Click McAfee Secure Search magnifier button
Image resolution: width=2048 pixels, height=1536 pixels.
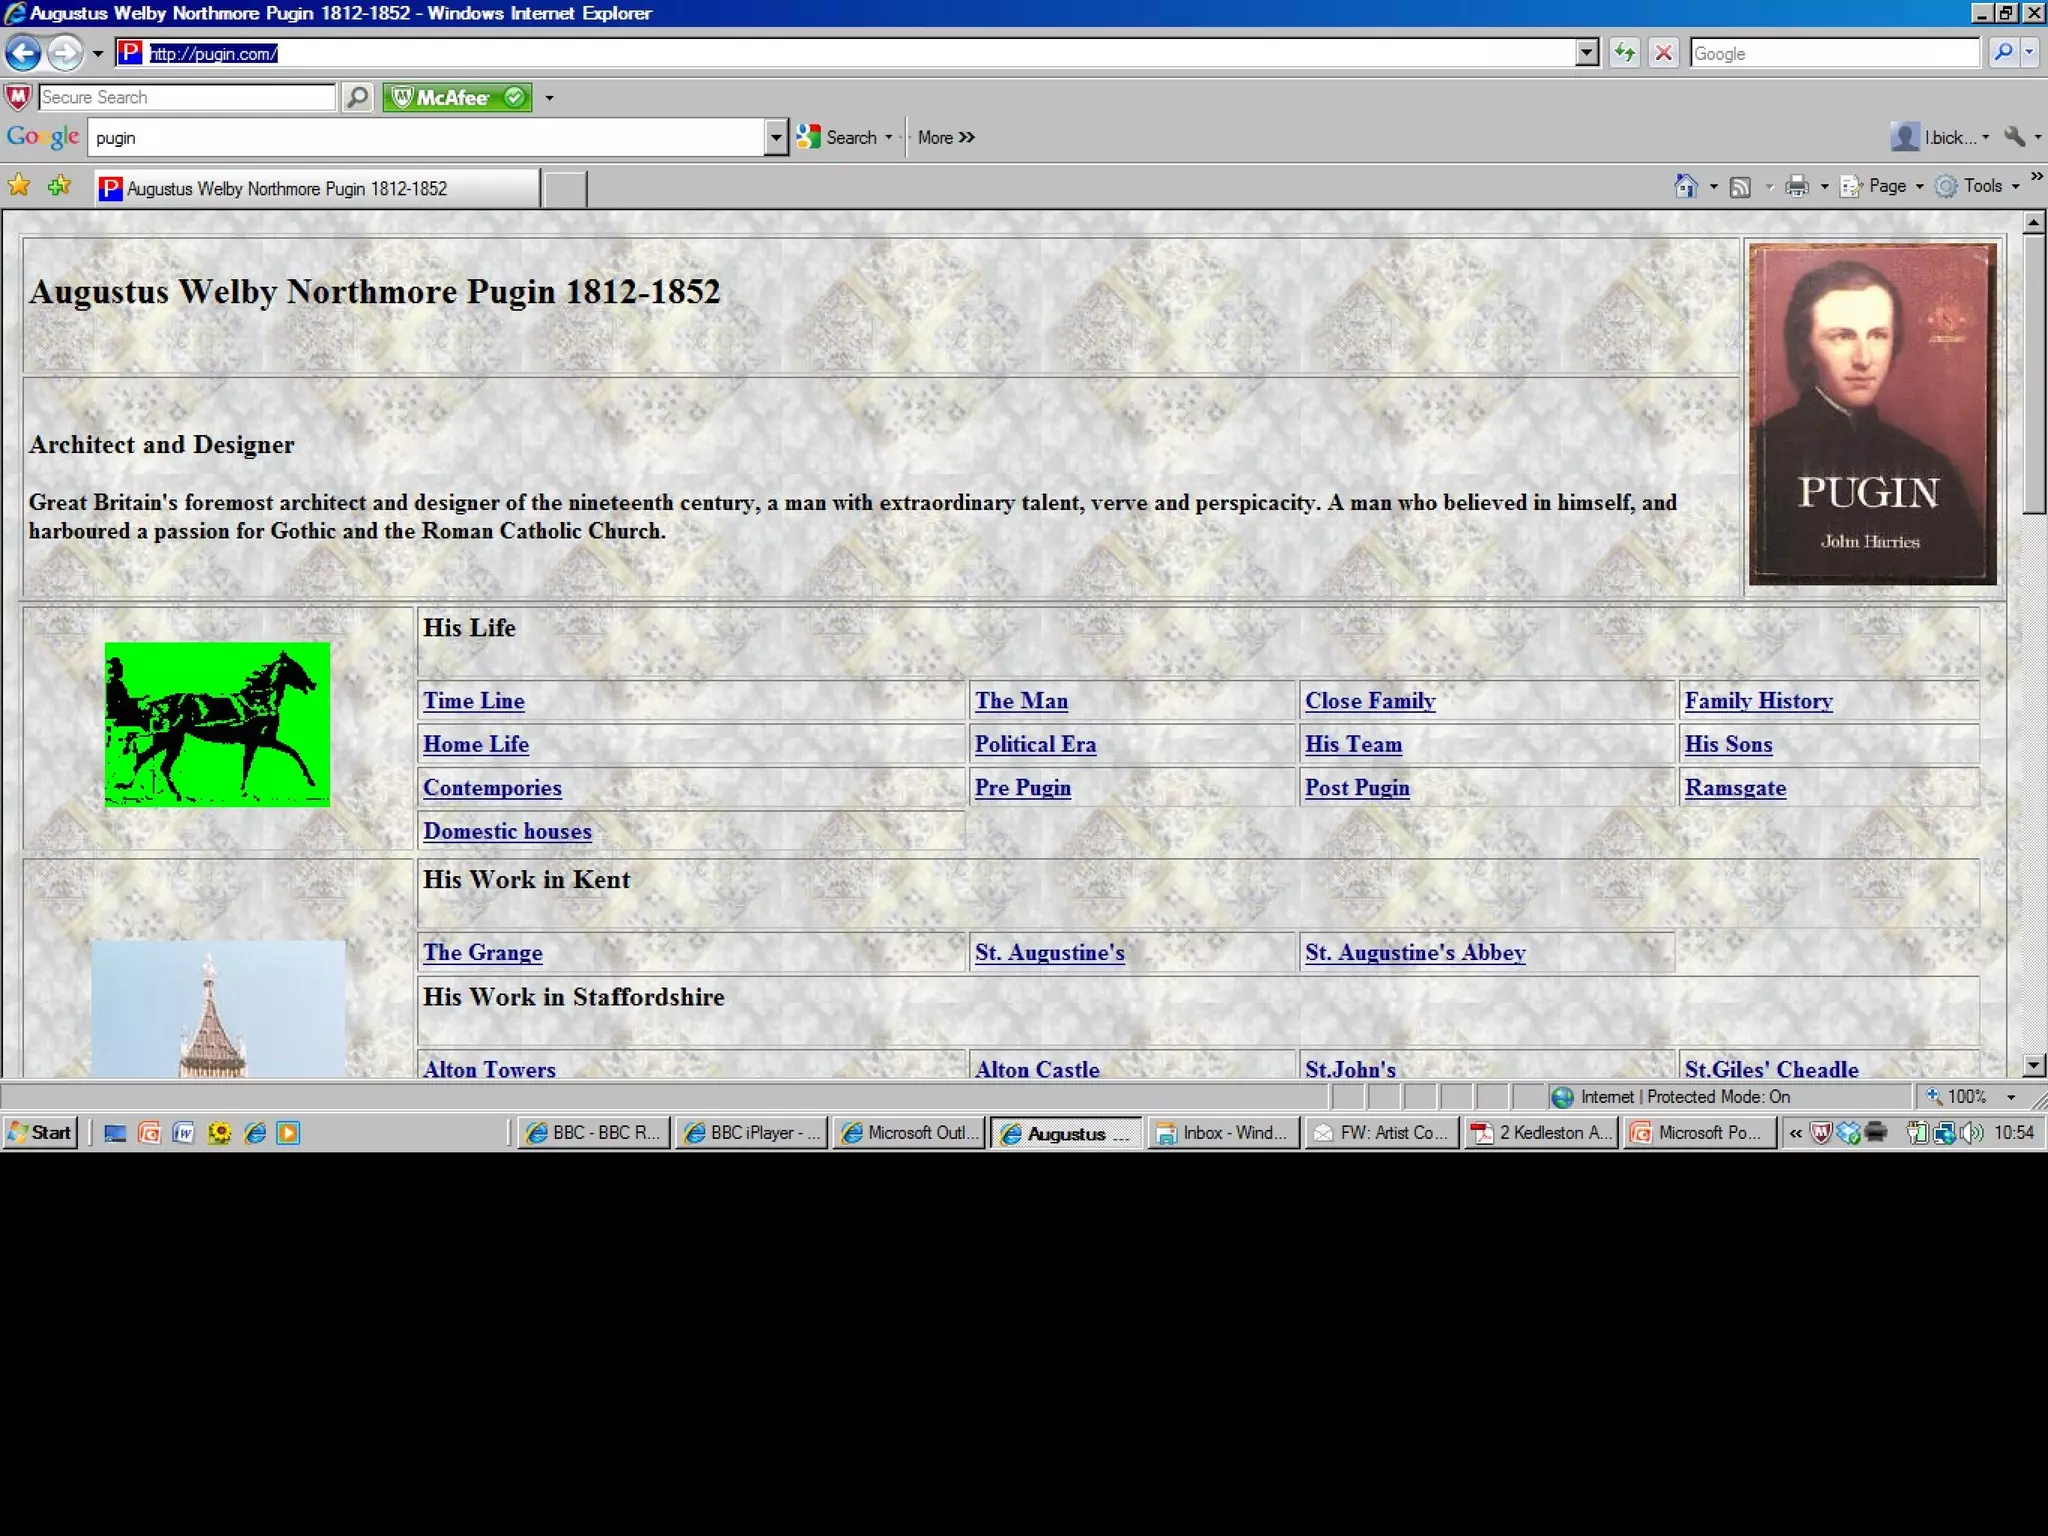(x=357, y=97)
